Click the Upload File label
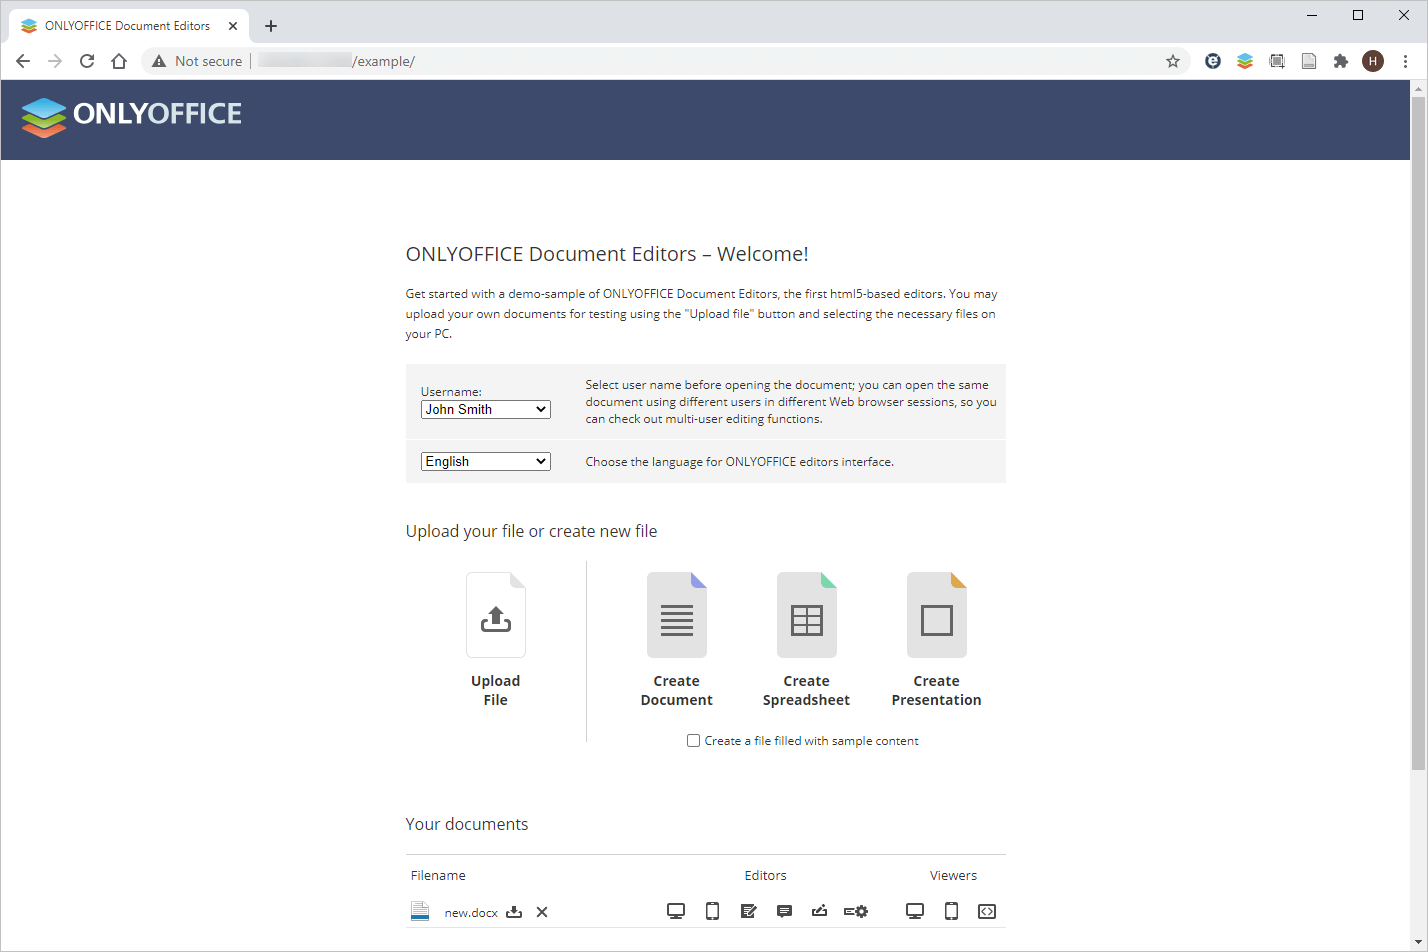The image size is (1428, 952). coord(496,690)
